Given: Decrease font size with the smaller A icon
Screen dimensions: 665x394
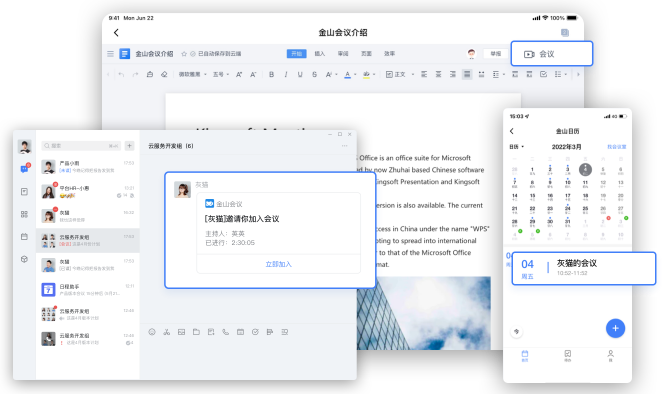Looking at the screenshot, I should pyautogui.click(x=253, y=75).
